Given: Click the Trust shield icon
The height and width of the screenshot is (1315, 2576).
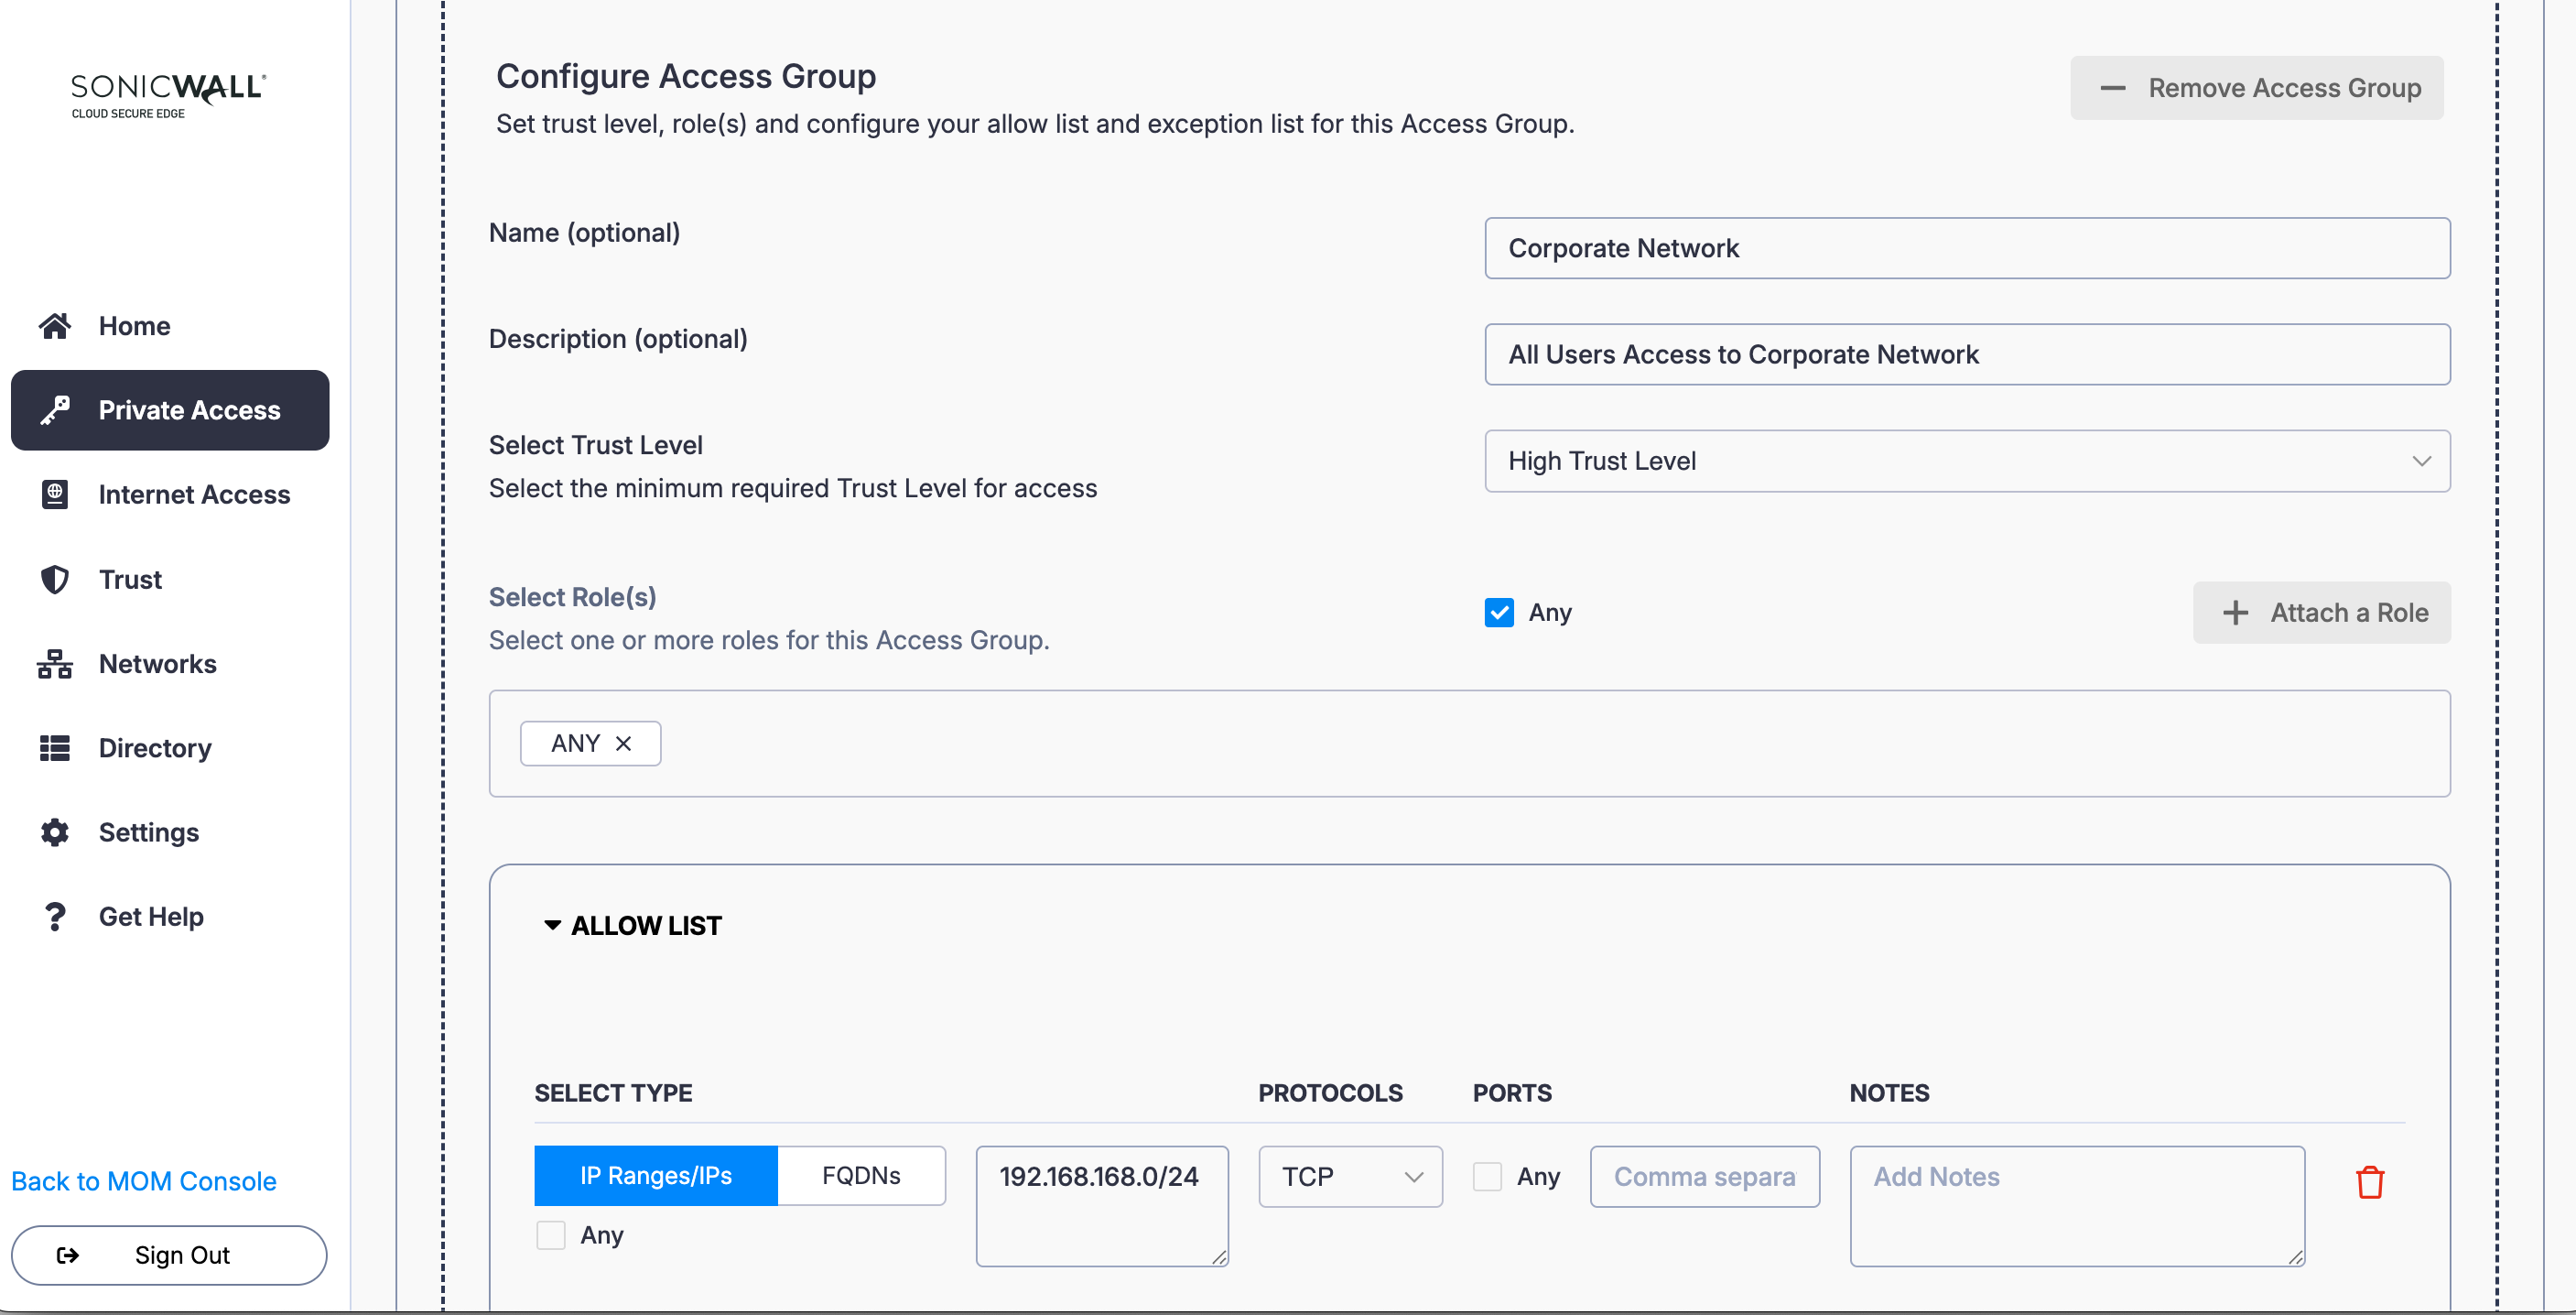Looking at the screenshot, I should 55,579.
